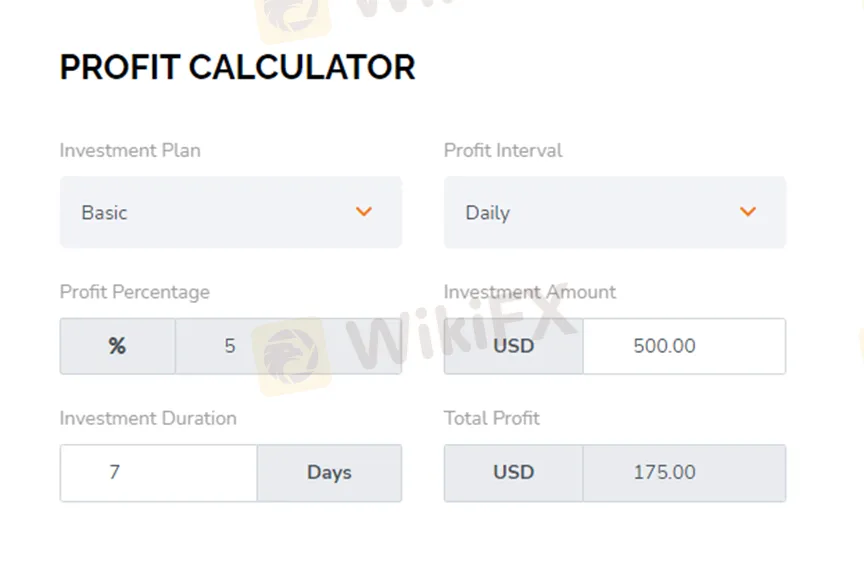Image resolution: width=864 pixels, height=569 pixels.
Task: Click the Profit Percentage label
Action: (135, 292)
